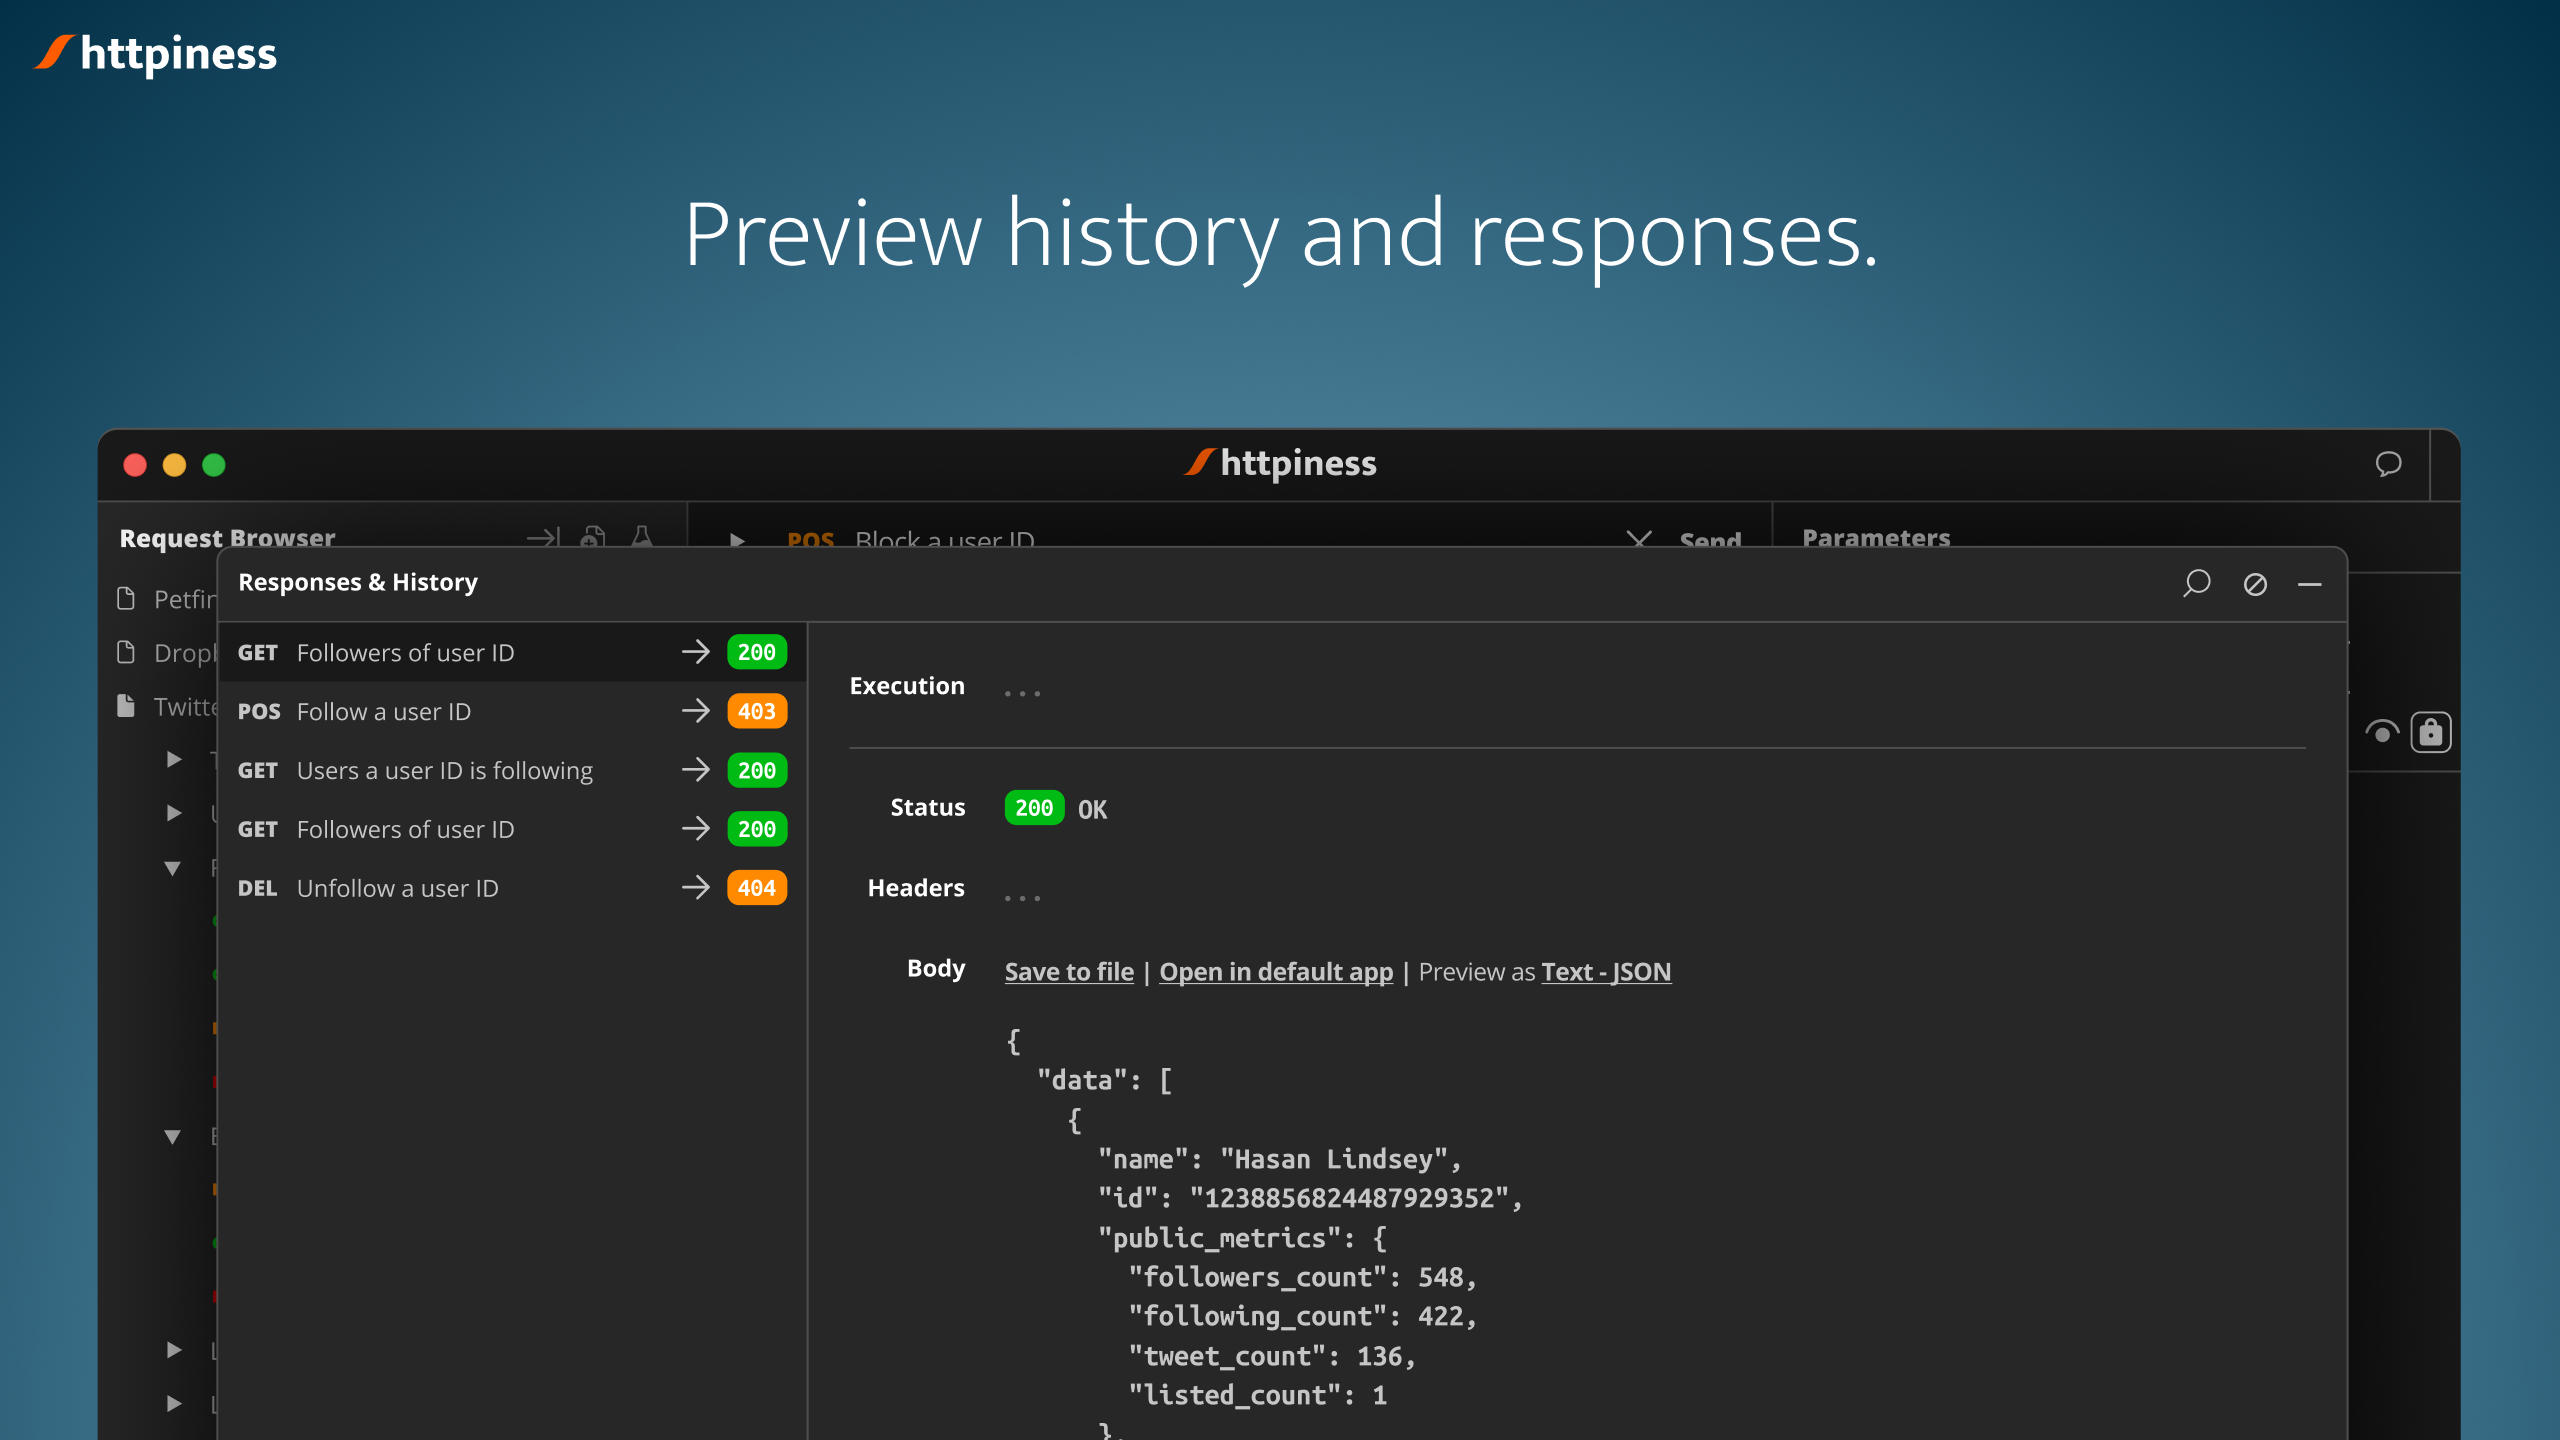Click arrow icon on first Followers of user ID row

[x=696, y=652]
